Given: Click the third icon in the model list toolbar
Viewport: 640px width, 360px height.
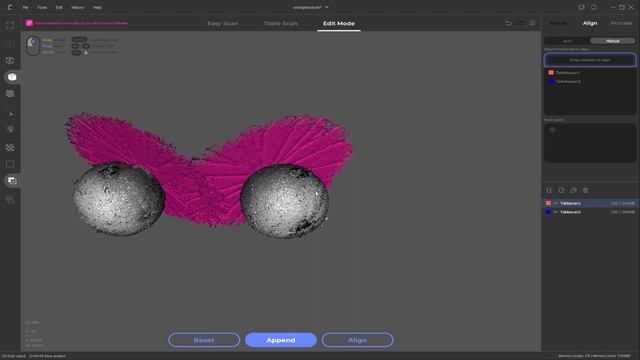Looking at the screenshot, I should pyautogui.click(x=573, y=190).
